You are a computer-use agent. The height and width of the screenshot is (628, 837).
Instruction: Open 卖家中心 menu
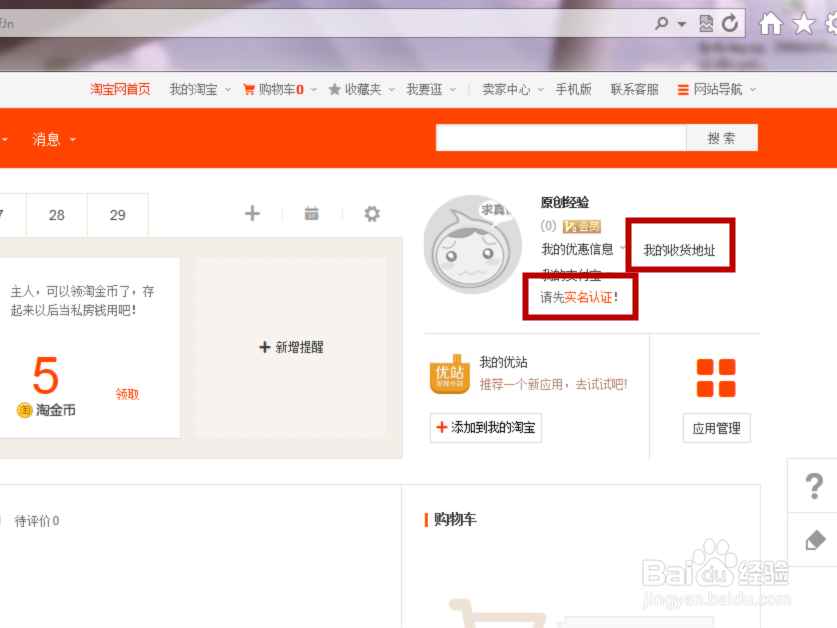click(506, 89)
